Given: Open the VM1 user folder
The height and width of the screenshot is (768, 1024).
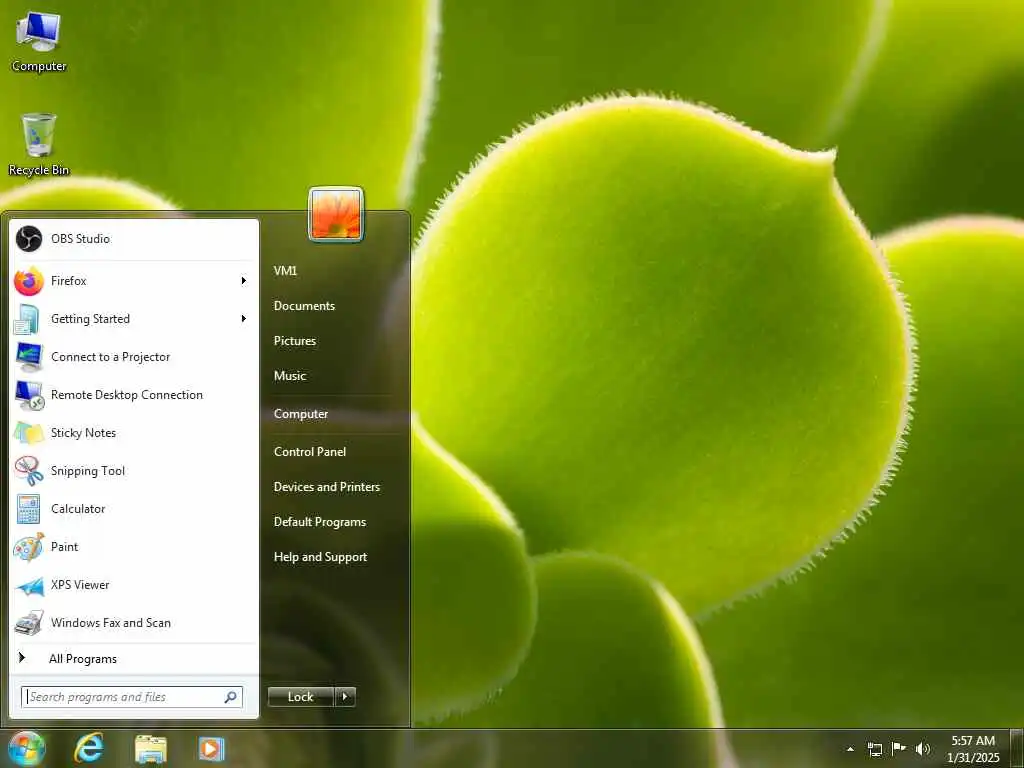Looking at the screenshot, I should 285,270.
